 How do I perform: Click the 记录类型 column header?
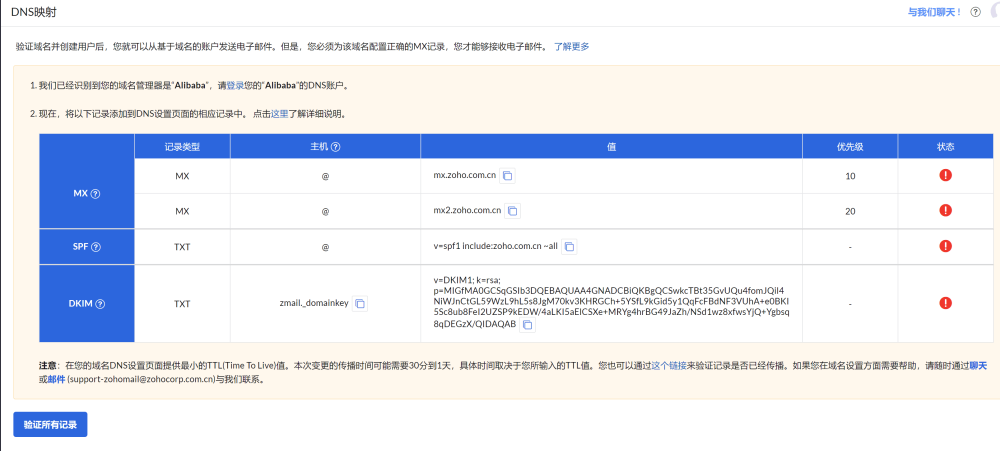(182, 147)
